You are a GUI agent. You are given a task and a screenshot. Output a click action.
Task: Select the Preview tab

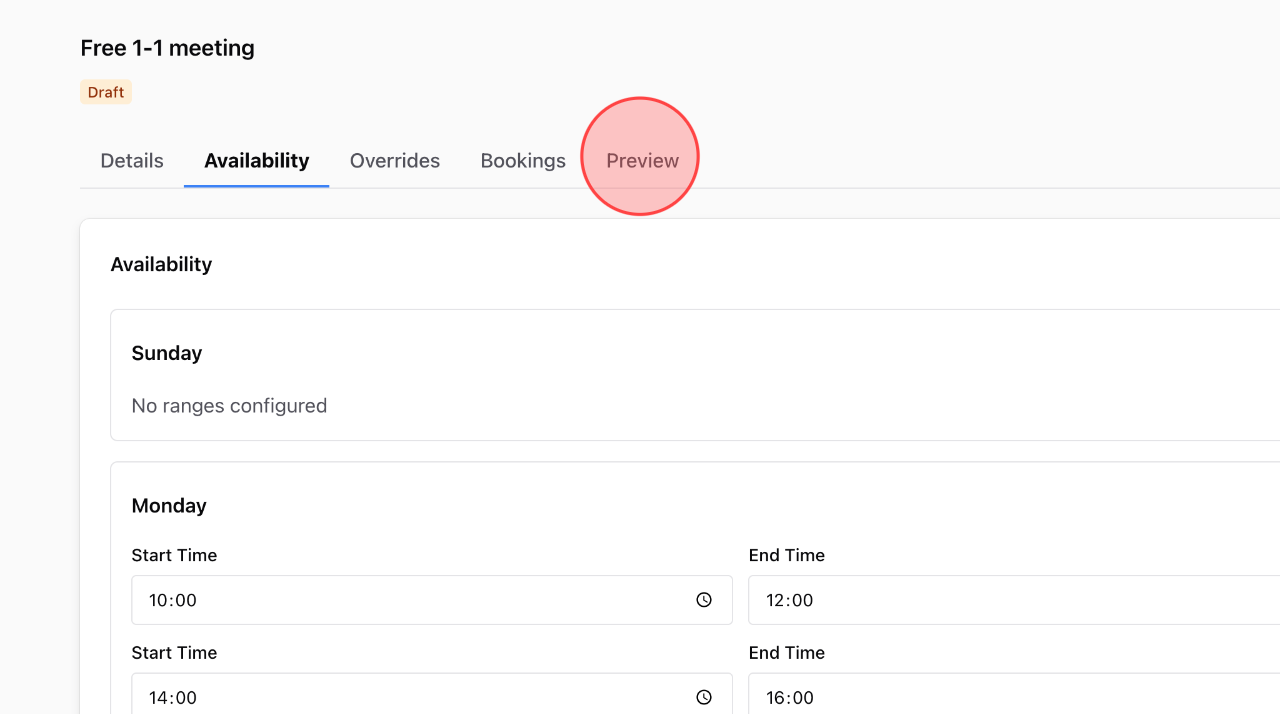[x=642, y=160]
